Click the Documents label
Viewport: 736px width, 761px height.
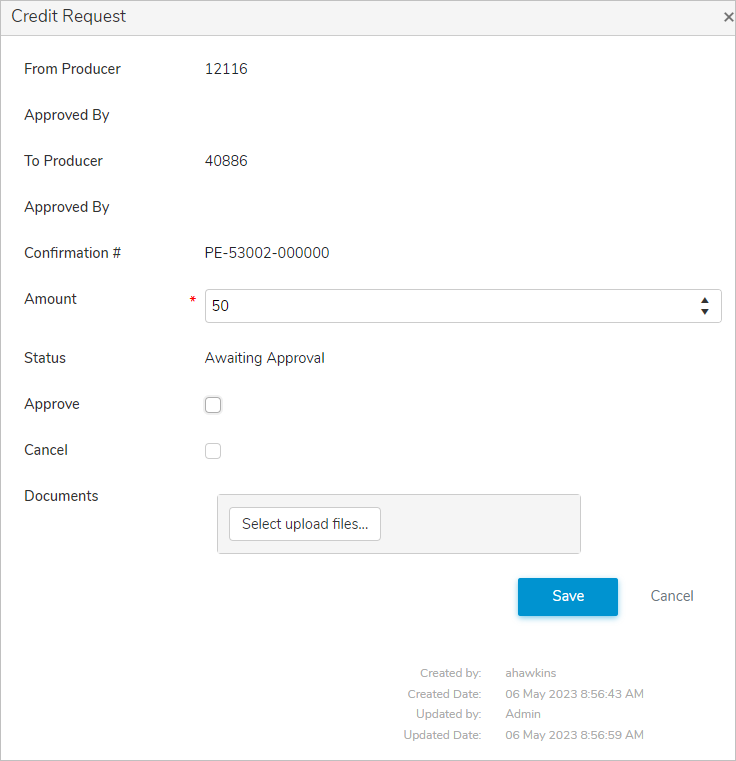pos(61,496)
